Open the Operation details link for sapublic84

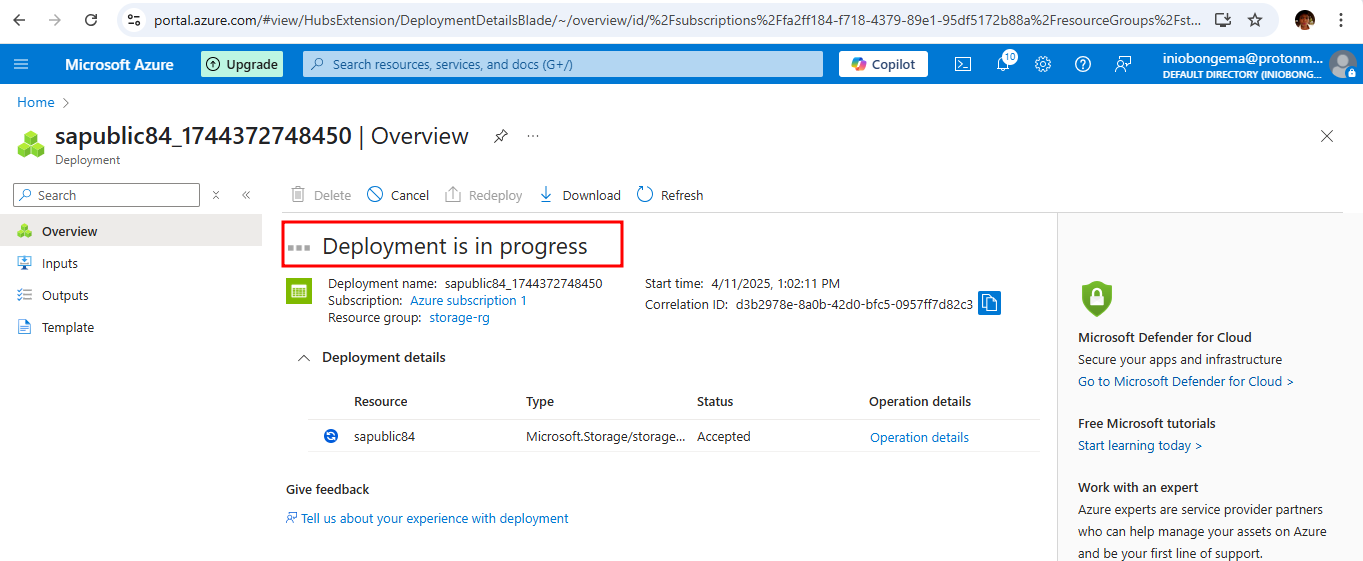tap(919, 437)
